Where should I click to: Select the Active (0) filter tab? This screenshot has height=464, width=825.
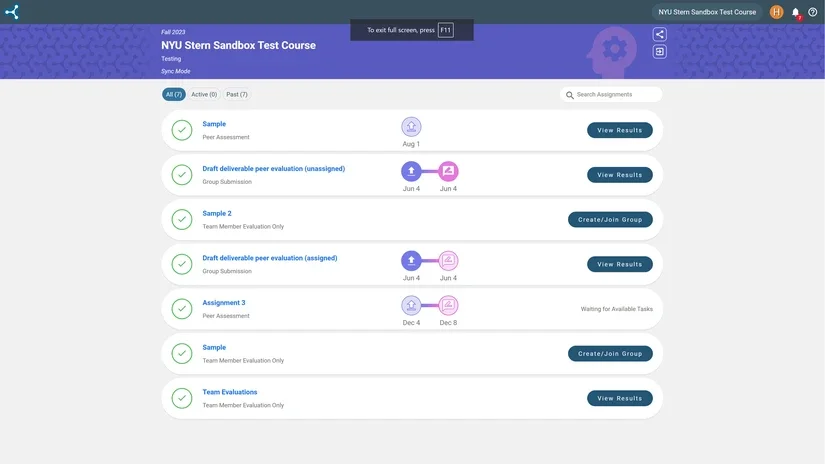[x=204, y=94]
